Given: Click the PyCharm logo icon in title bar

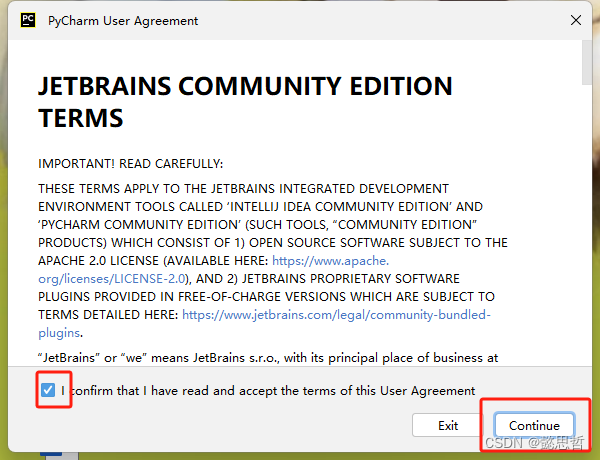Looking at the screenshot, I should pyautogui.click(x=28, y=20).
